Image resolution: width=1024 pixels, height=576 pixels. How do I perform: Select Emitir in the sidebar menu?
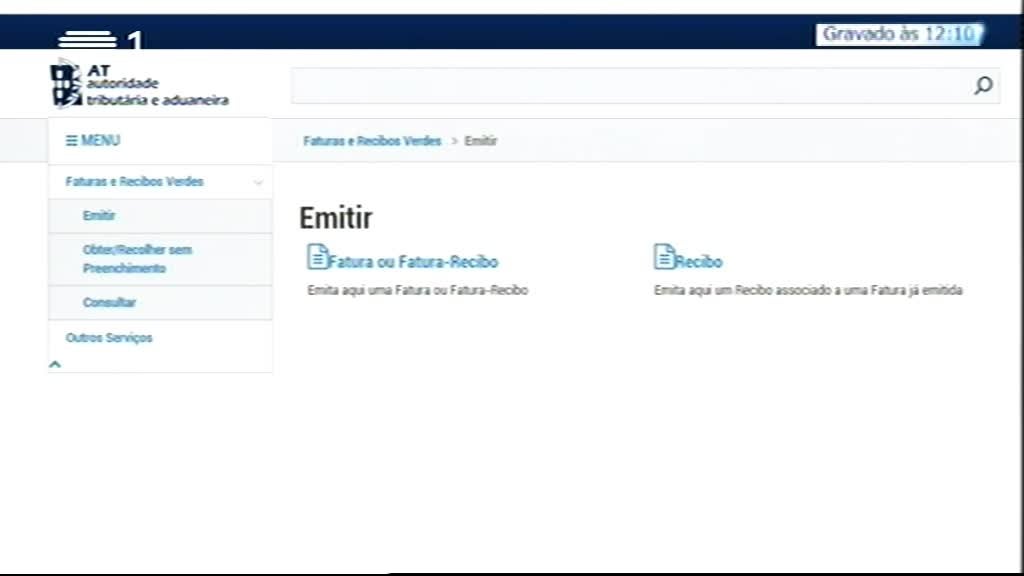[97, 216]
